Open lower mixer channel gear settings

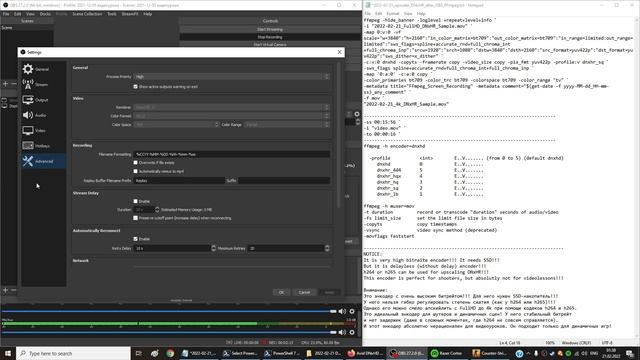pyautogui.click(x=352, y=332)
